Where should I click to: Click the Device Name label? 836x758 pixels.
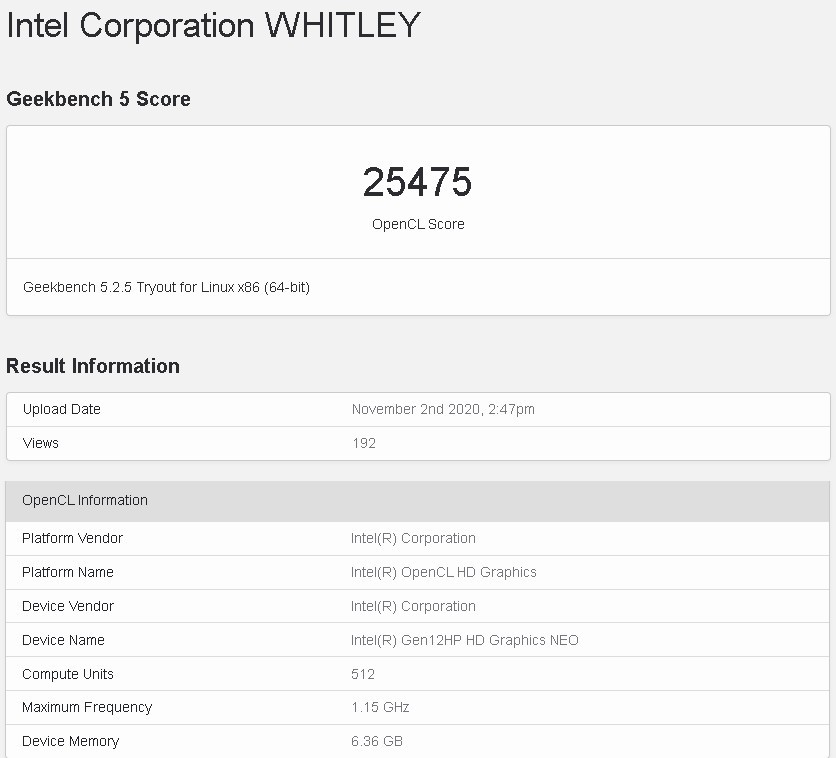[x=63, y=640]
